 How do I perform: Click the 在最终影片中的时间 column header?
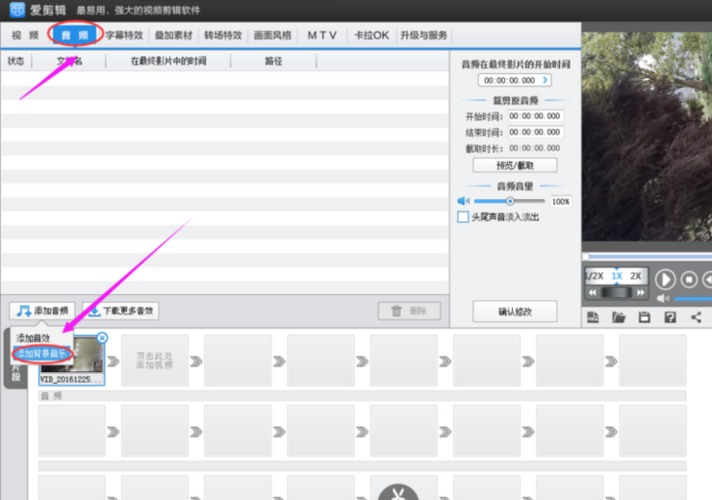[x=168, y=61]
